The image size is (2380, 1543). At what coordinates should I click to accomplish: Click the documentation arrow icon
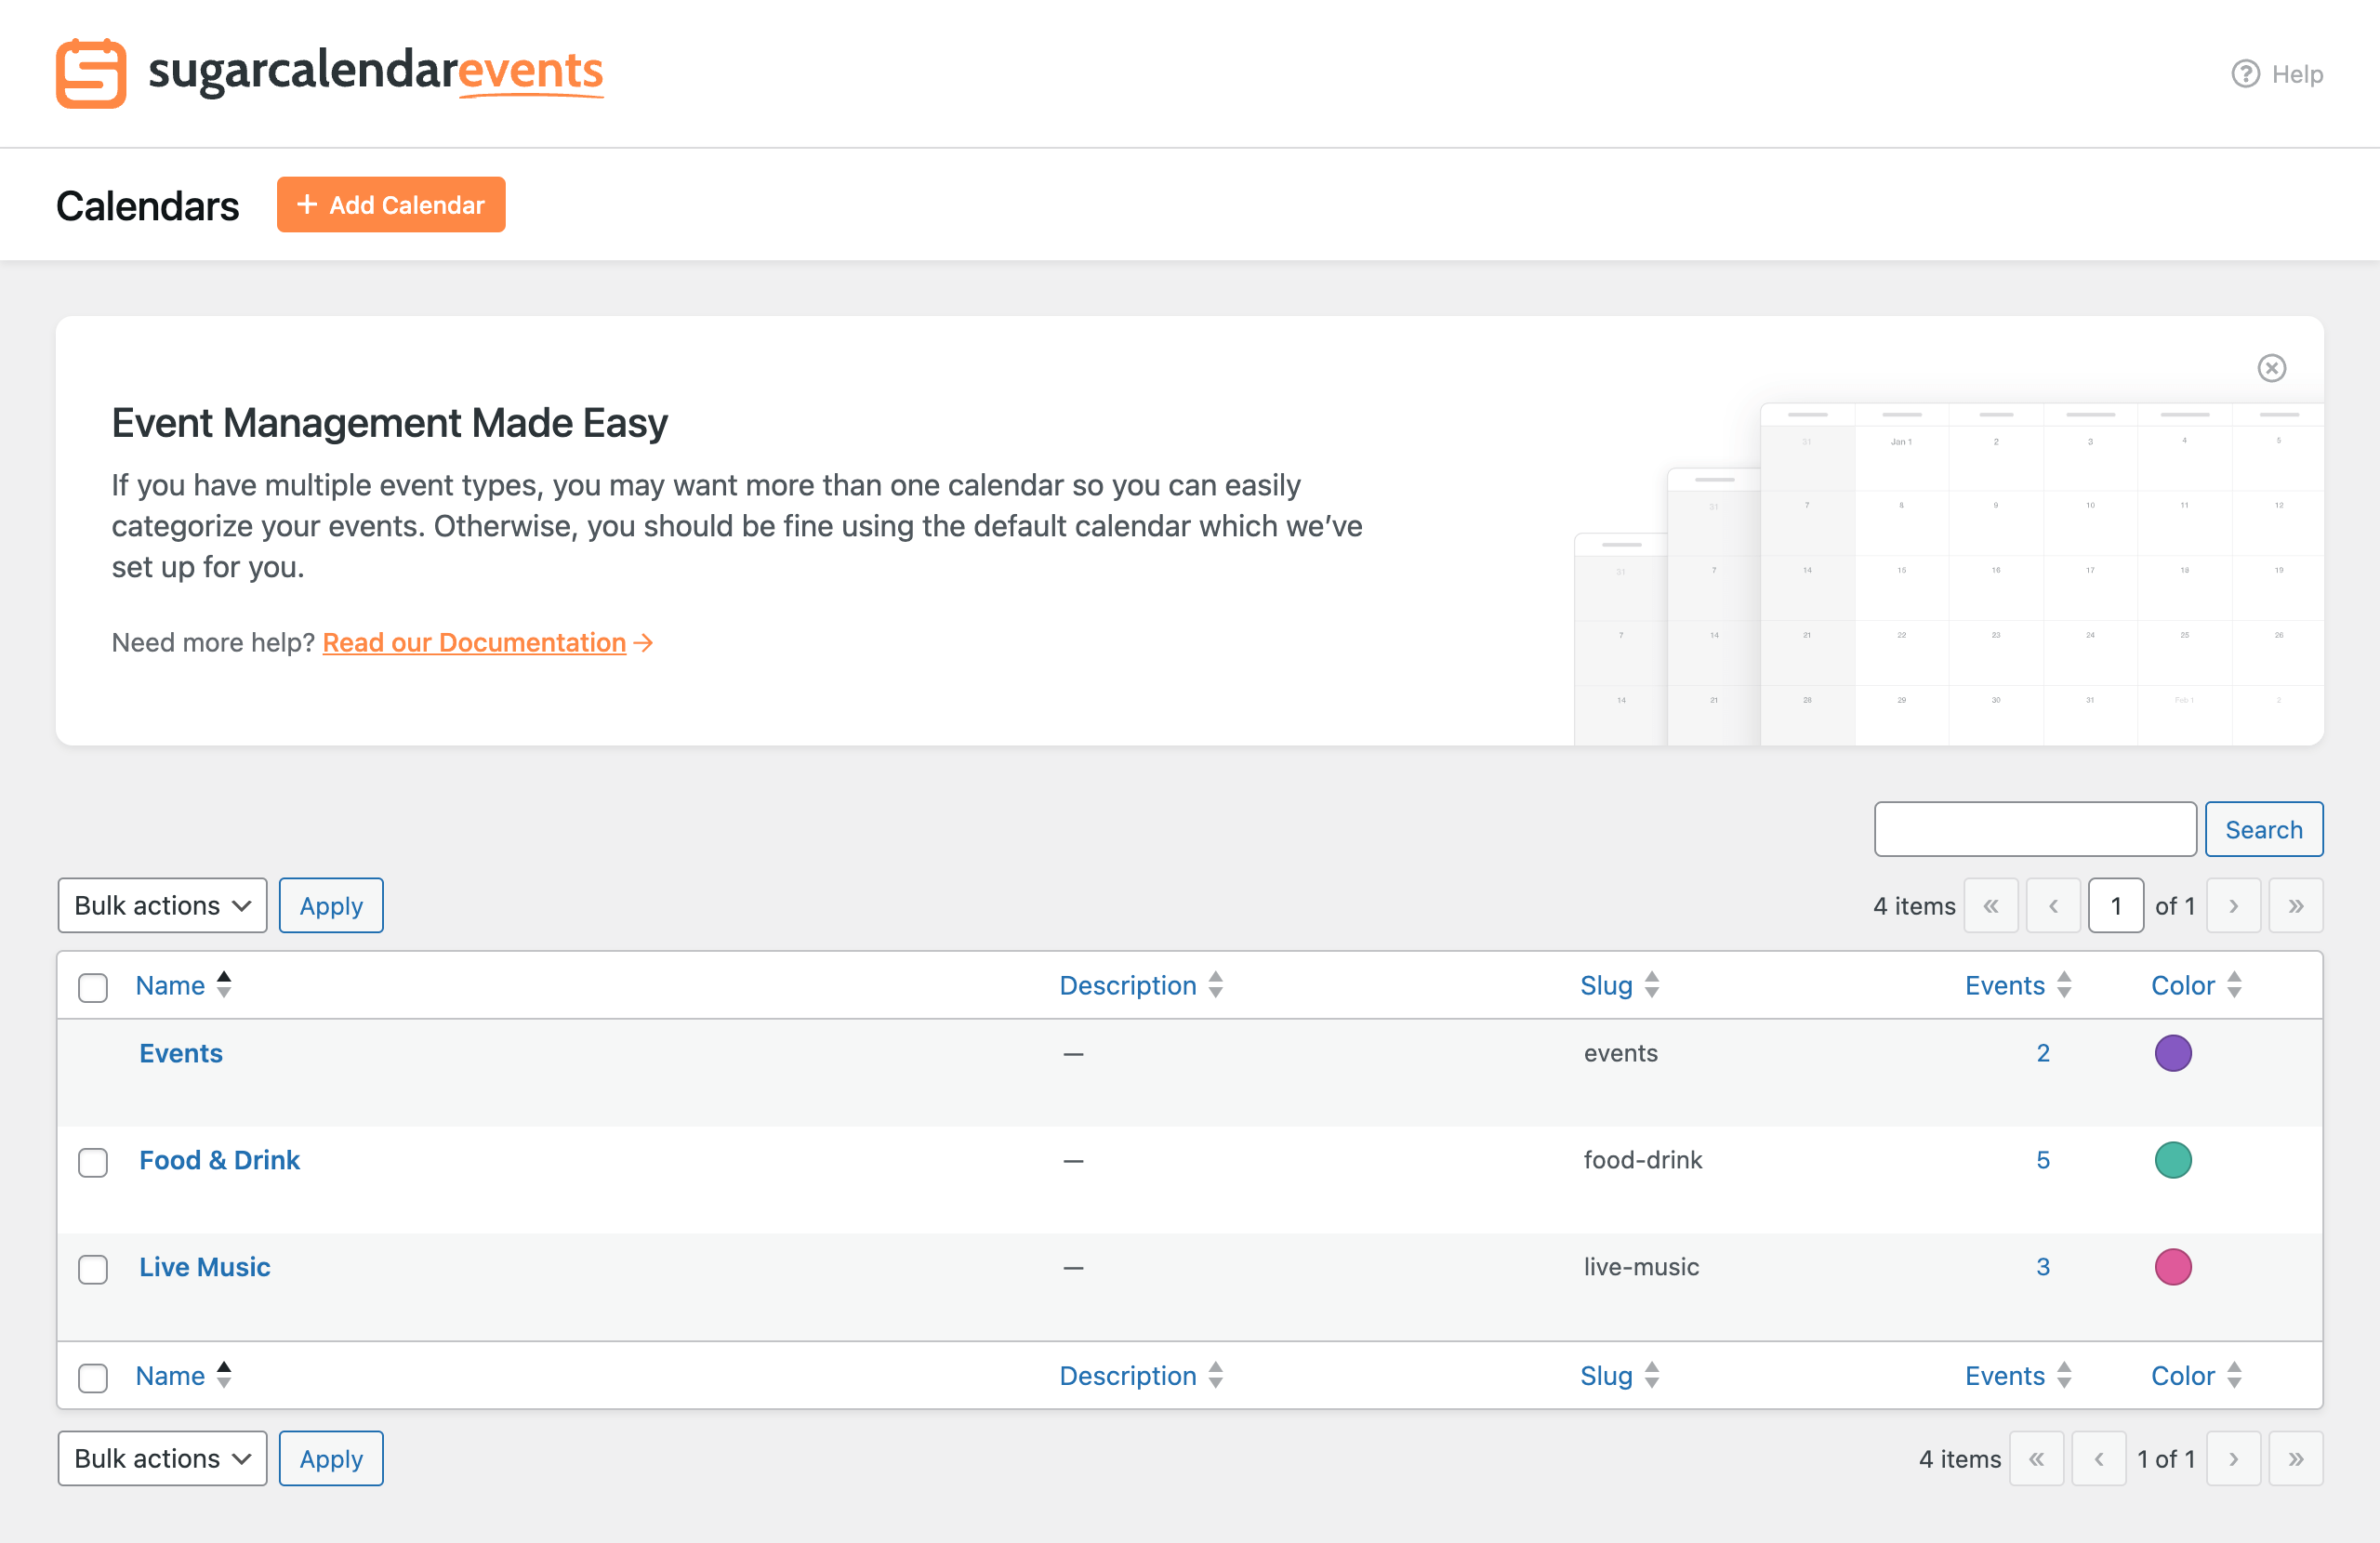644,642
